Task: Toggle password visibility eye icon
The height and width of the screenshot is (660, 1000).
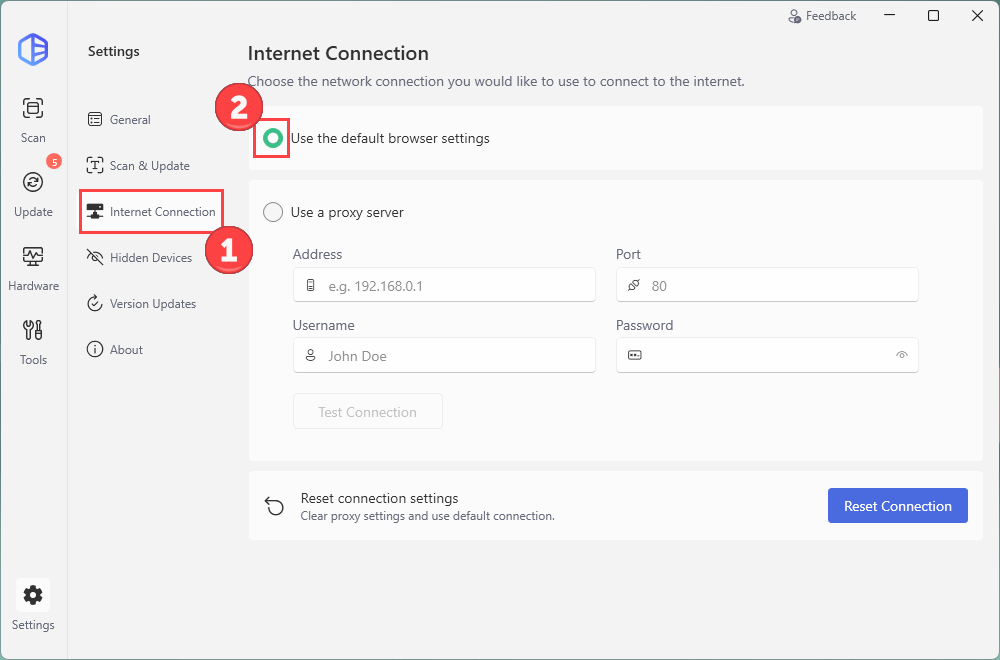Action: click(901, 355)
